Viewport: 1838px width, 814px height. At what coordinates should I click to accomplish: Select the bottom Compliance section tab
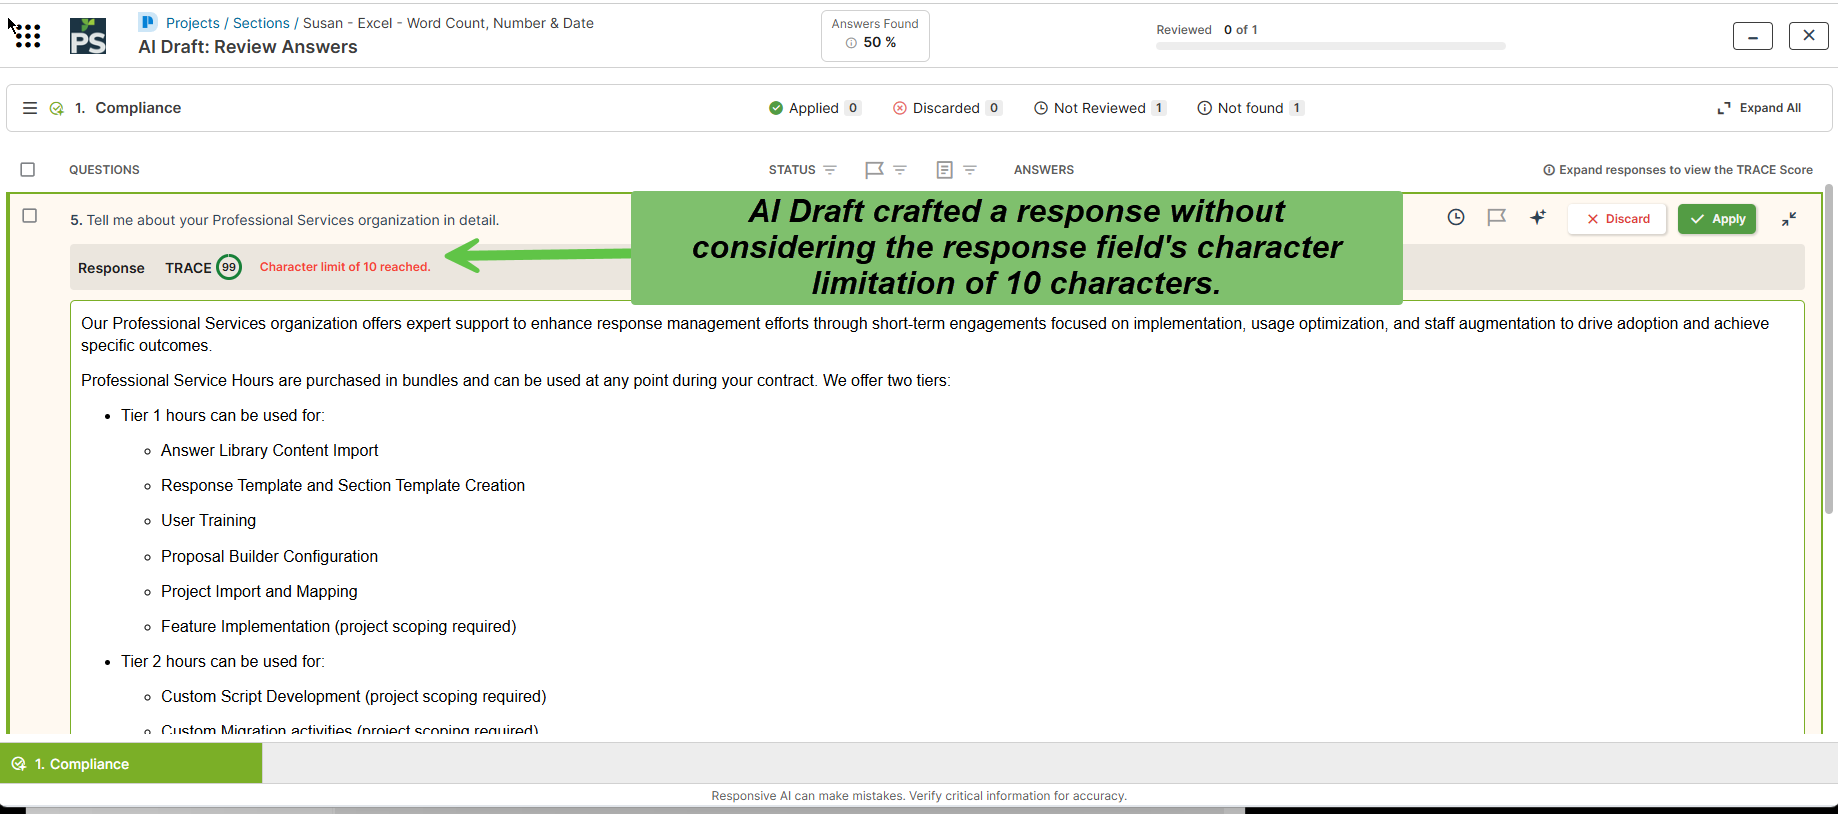(x=131, y=764)
